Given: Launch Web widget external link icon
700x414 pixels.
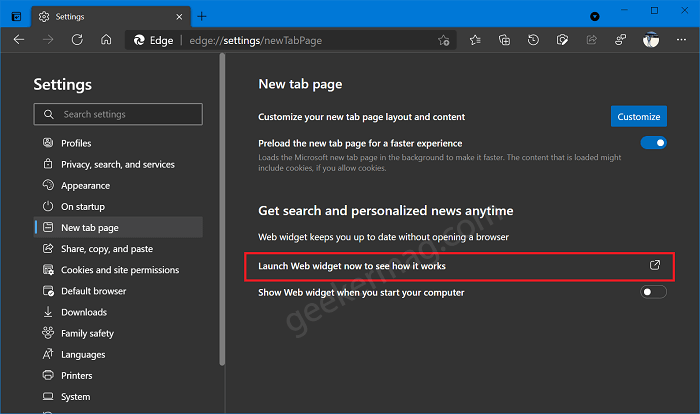Looking at the screenshot, I should (655, 265).
